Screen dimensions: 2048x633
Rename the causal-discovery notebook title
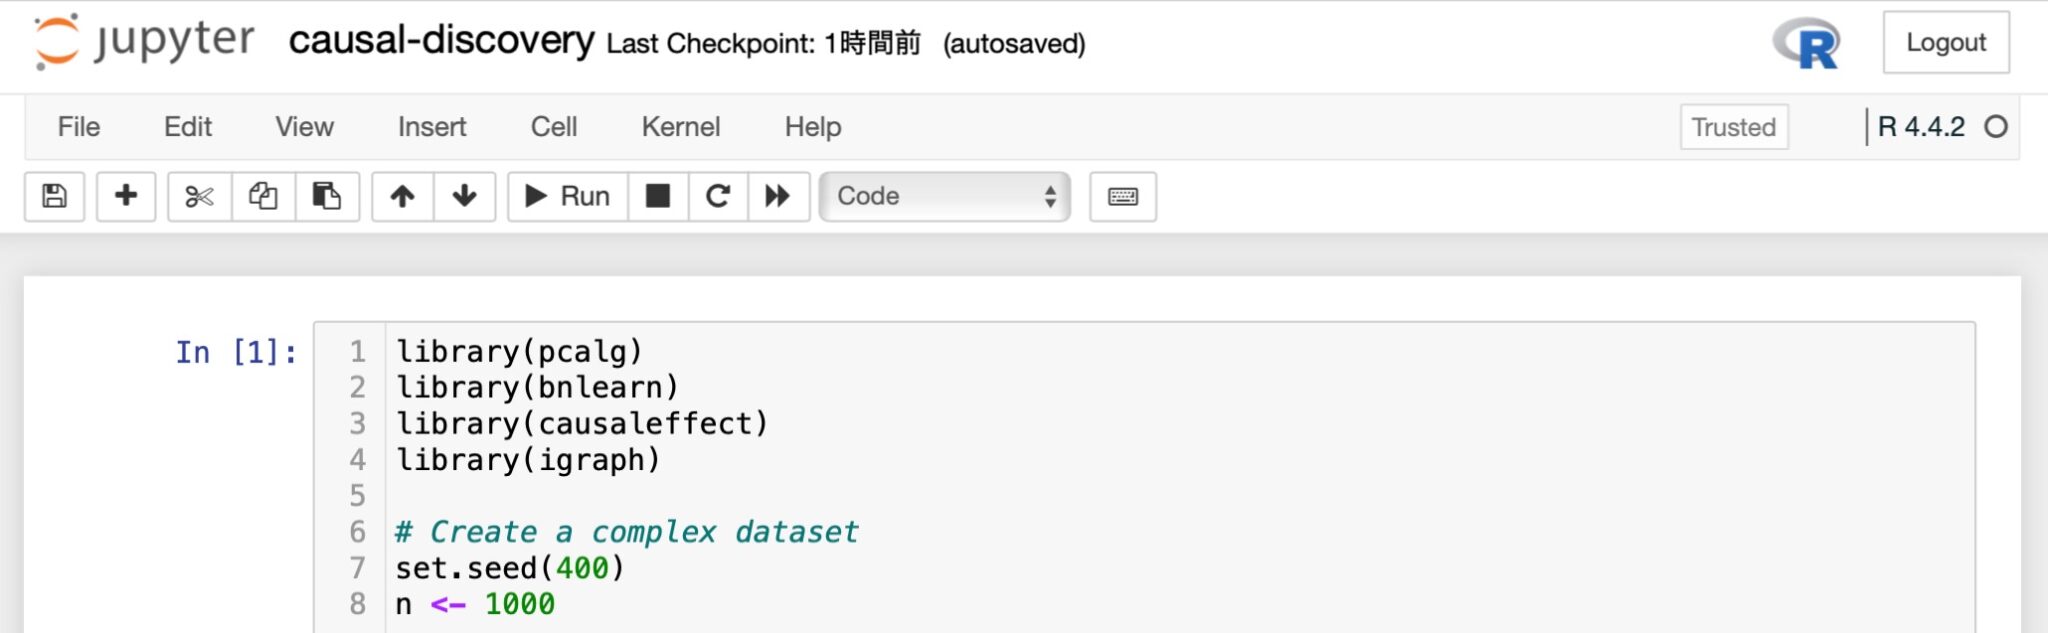pyautogui.click(x=441, y=41)
